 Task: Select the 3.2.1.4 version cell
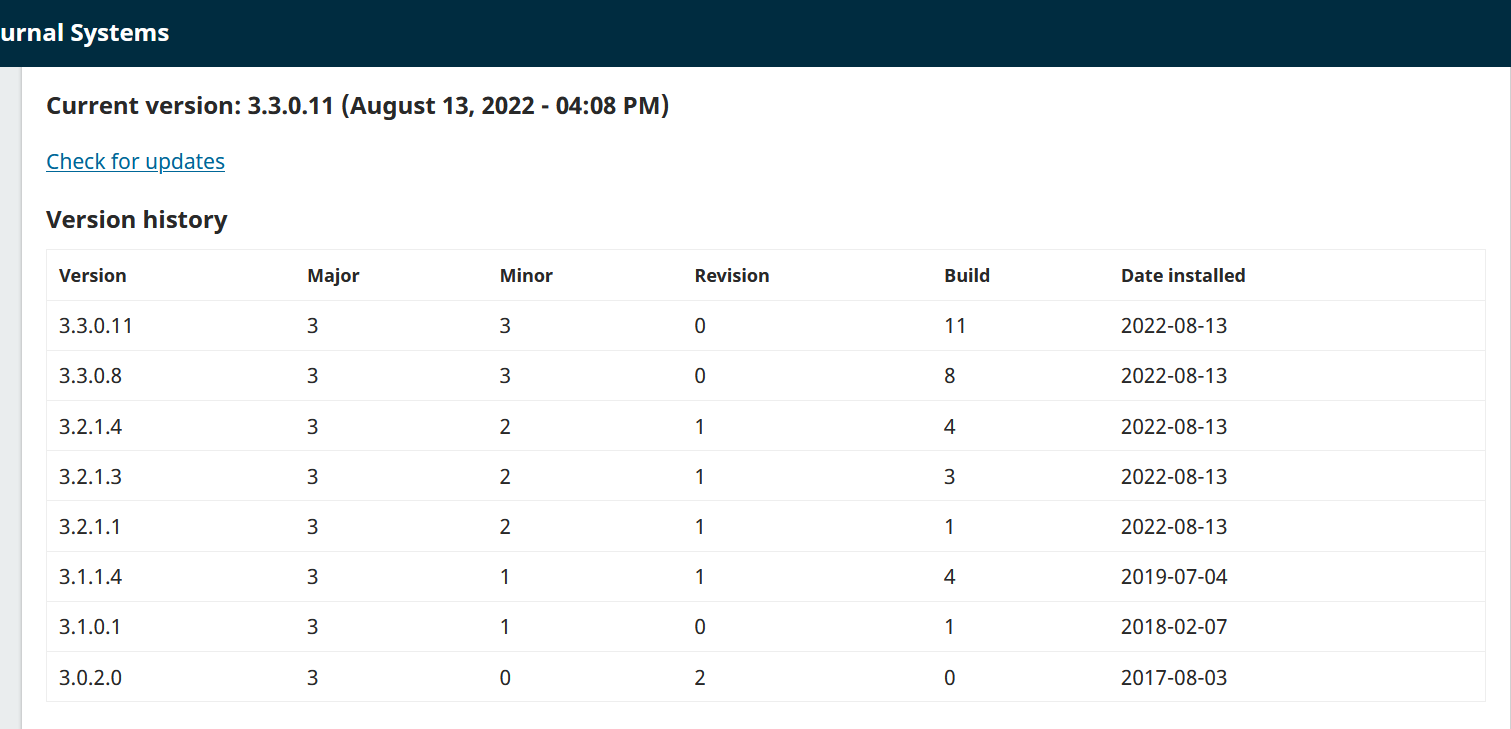click(90, 427)
